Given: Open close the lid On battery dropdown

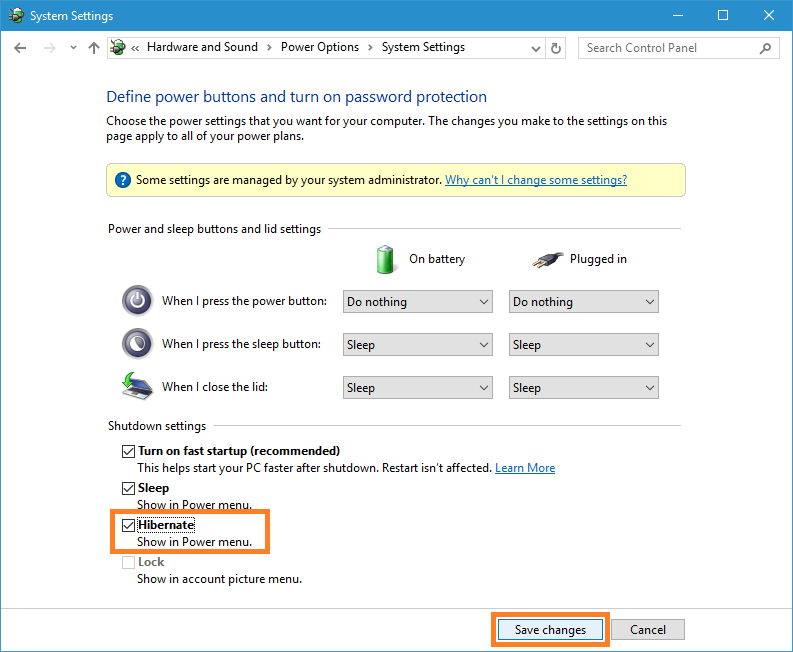Looking at the screenshot, I should 418,388.
